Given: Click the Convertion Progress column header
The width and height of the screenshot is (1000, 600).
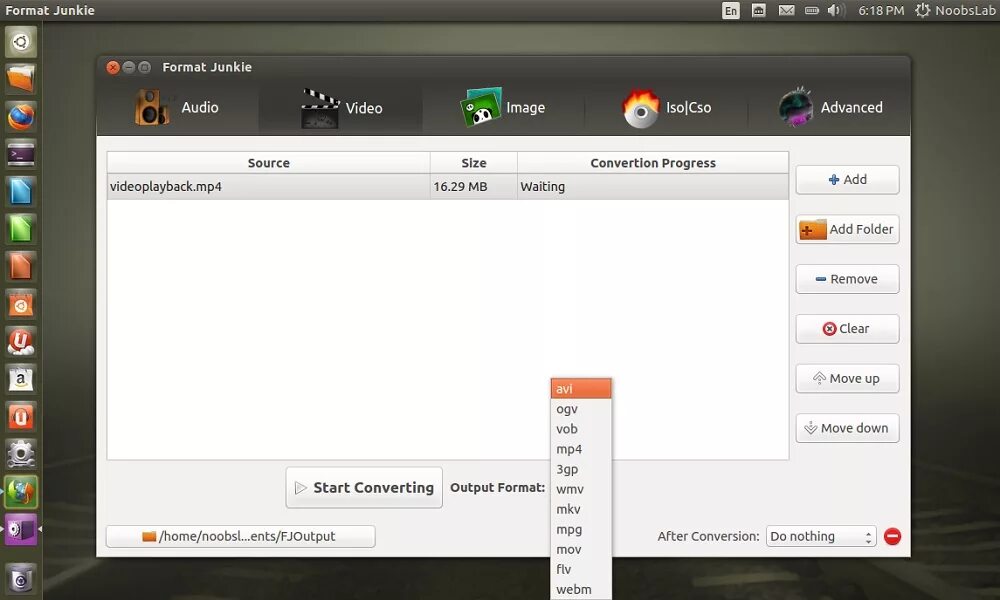Looking at the screenshot, I should click(653, 163).
